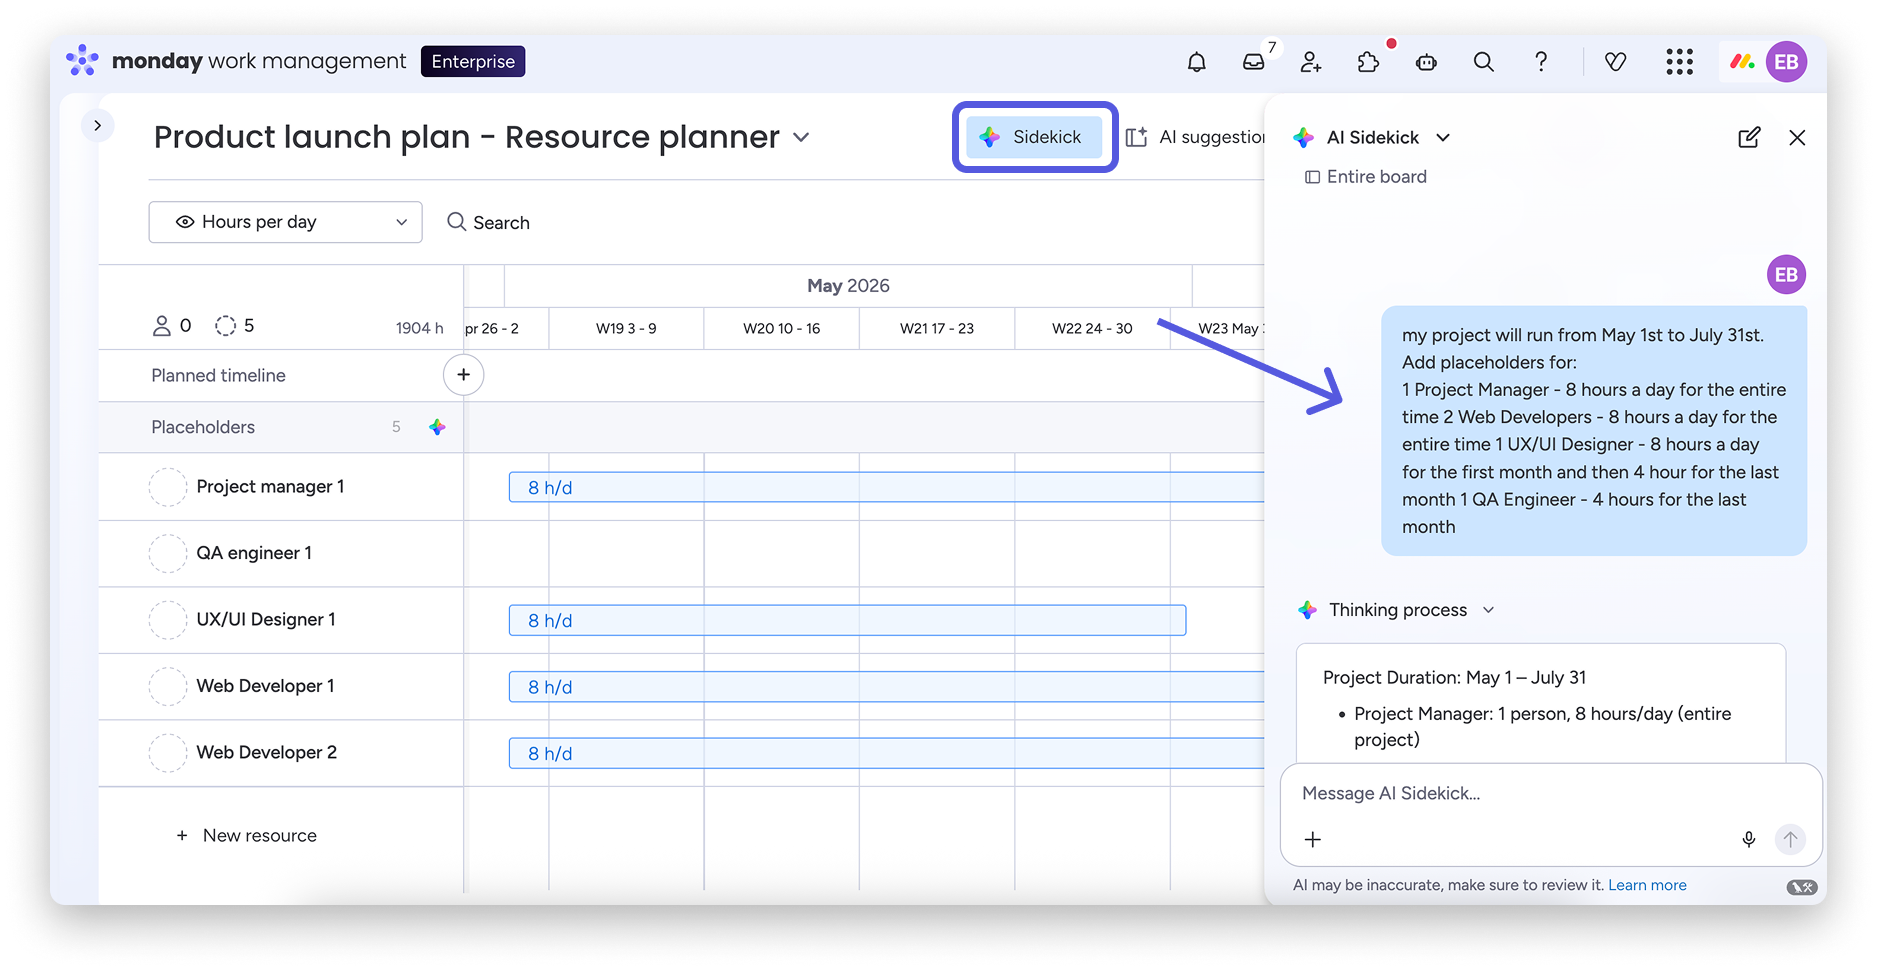
Task: Click the W21 17 - 23 week header
Action: click(x=937, y=328)
